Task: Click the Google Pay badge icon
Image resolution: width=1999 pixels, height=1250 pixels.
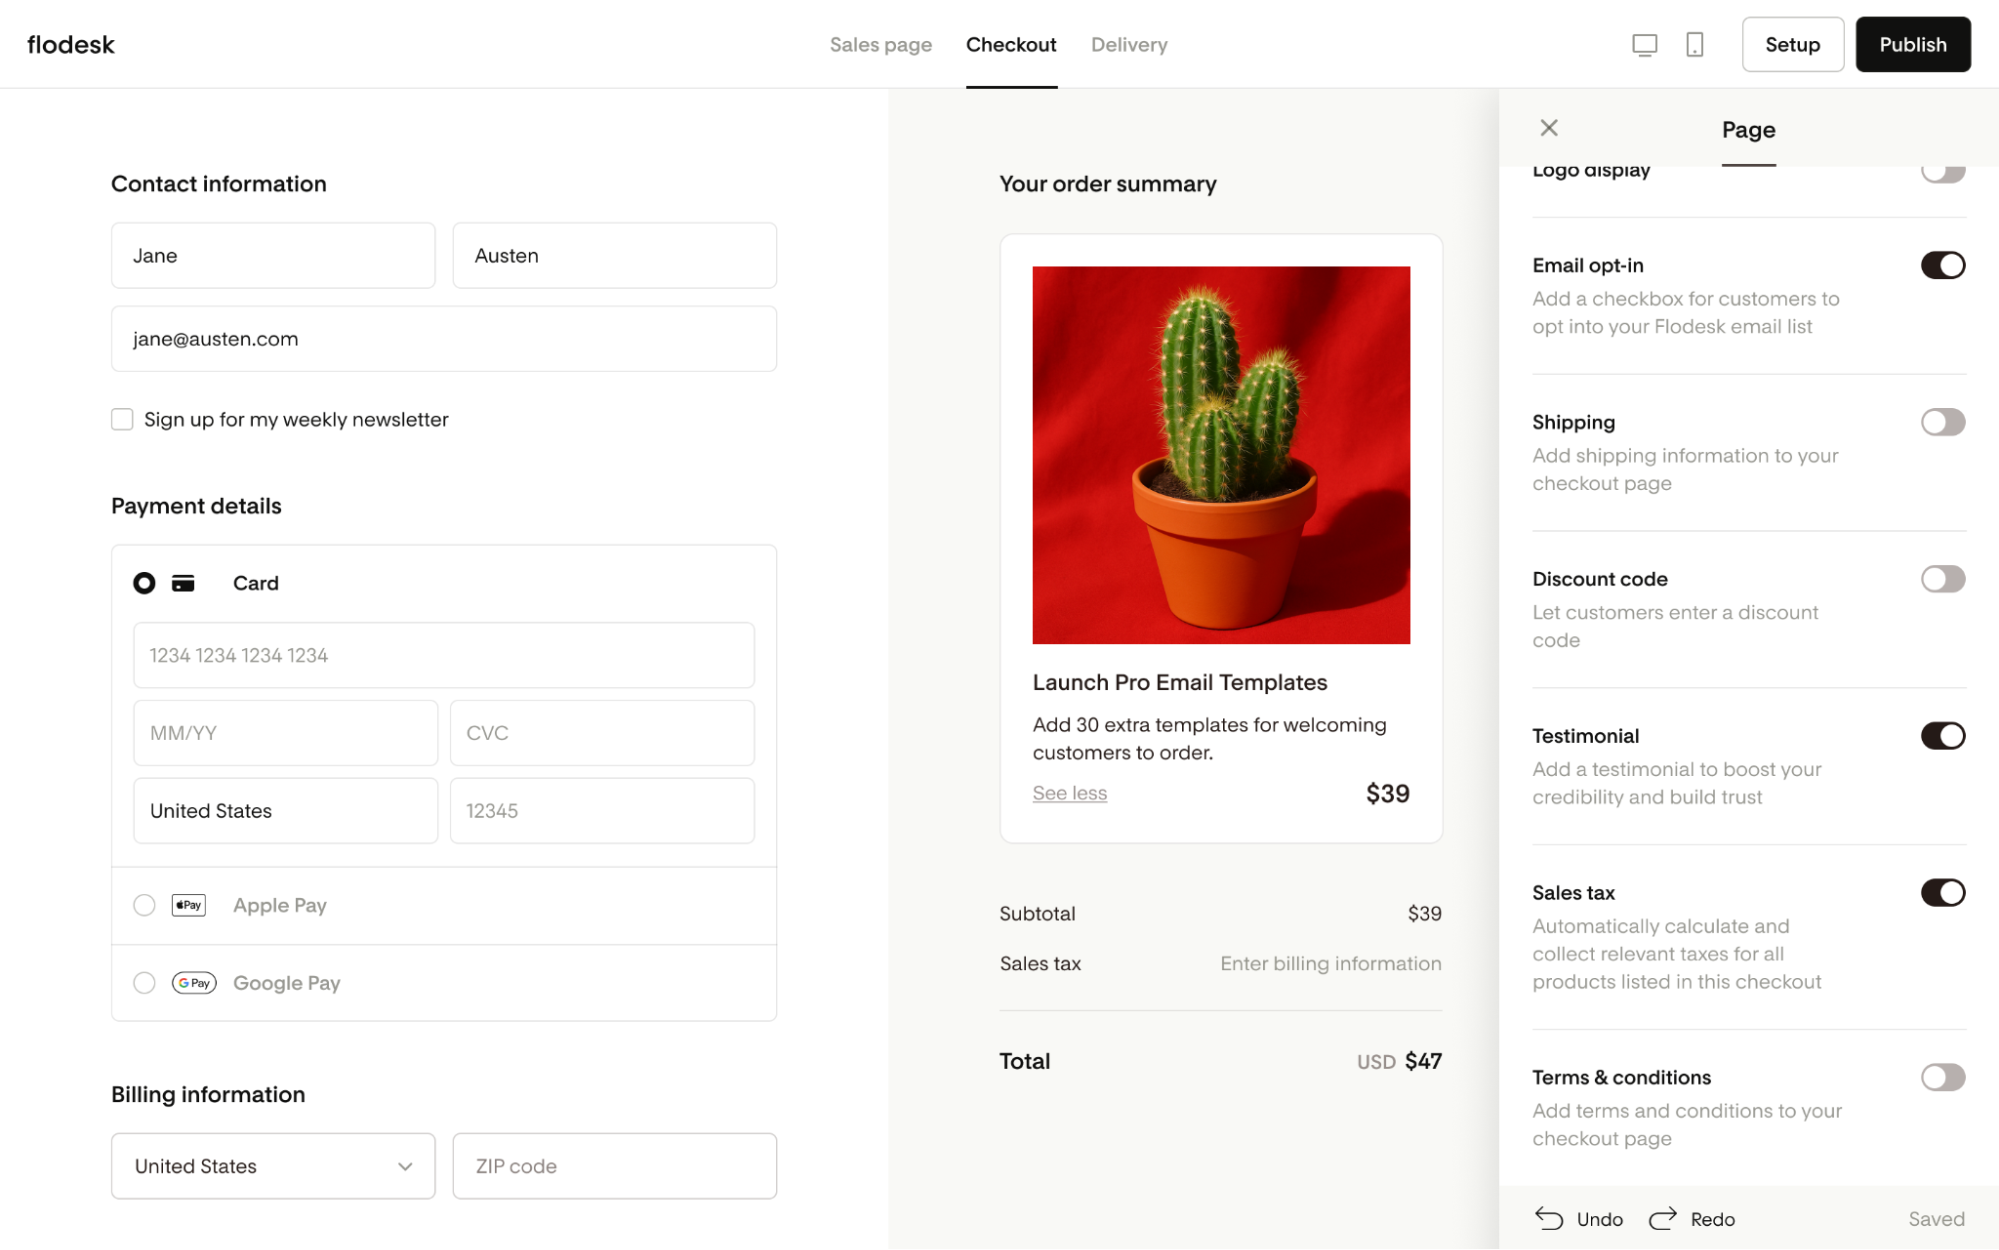Action: (x=194, y=983)
